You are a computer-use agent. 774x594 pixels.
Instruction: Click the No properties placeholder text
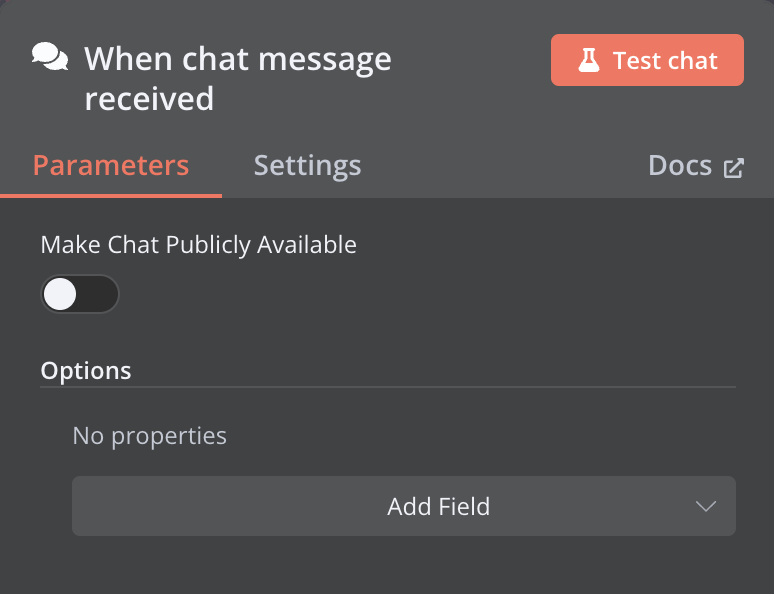(x=150, y=436)
